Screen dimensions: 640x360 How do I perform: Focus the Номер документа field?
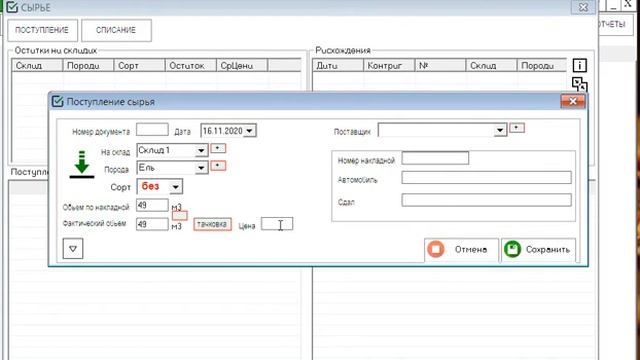(x=152, y=130)
